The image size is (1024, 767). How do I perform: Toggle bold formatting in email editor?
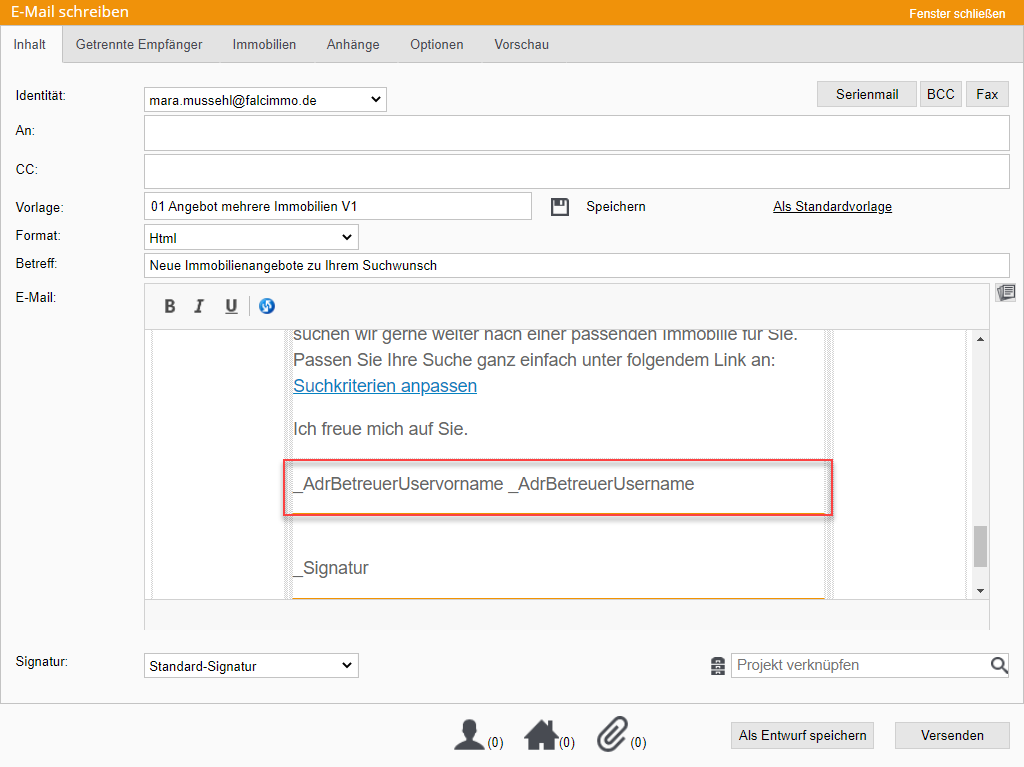coord(170,306)
